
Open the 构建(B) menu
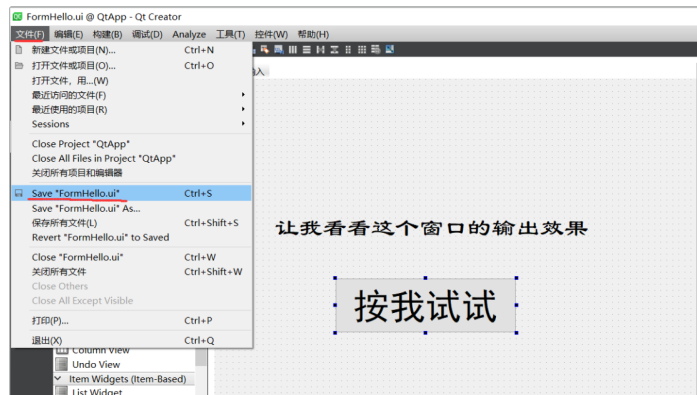[108, 34]
